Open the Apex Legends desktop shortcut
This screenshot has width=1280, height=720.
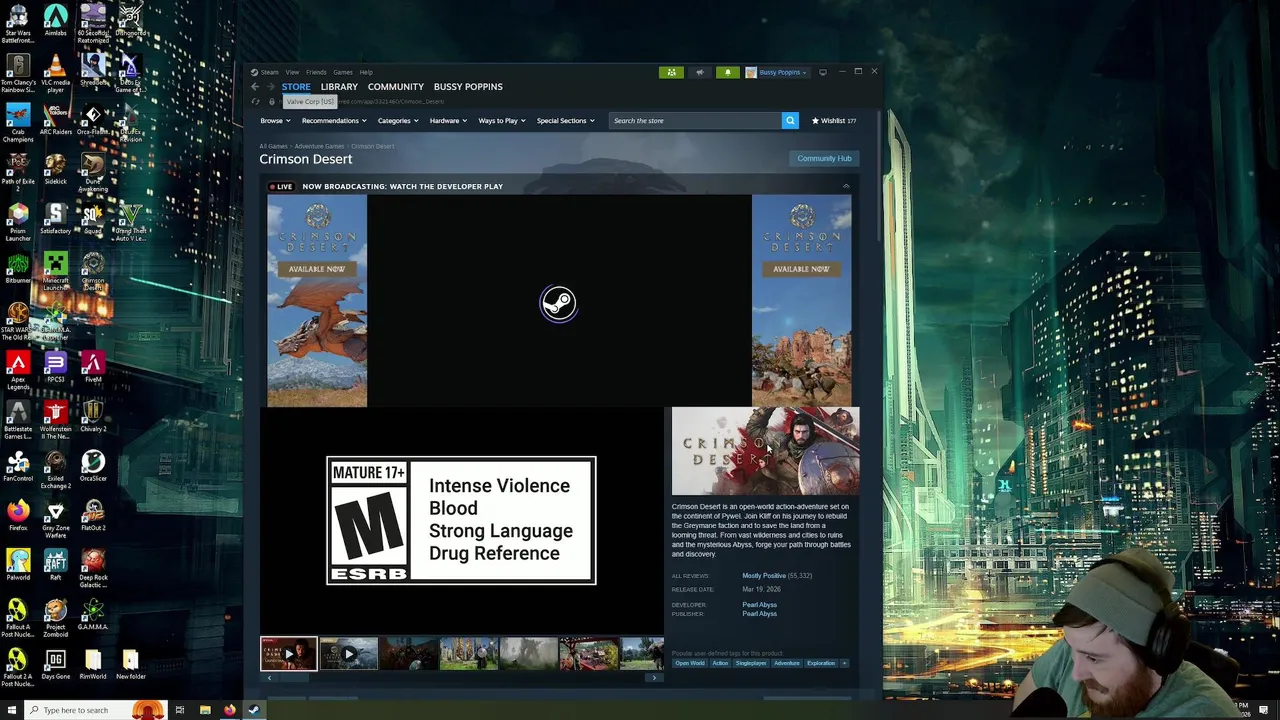tap(18, 370)
